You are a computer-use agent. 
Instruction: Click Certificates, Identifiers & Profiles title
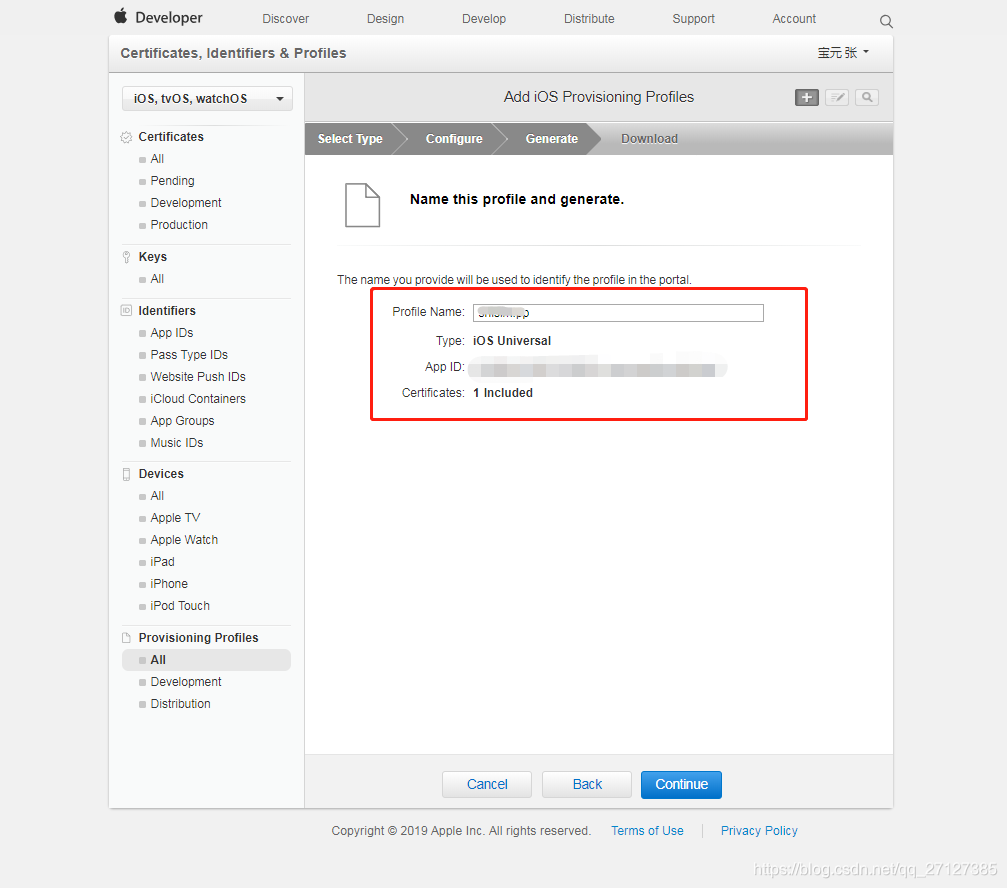(x=233, y=53)
